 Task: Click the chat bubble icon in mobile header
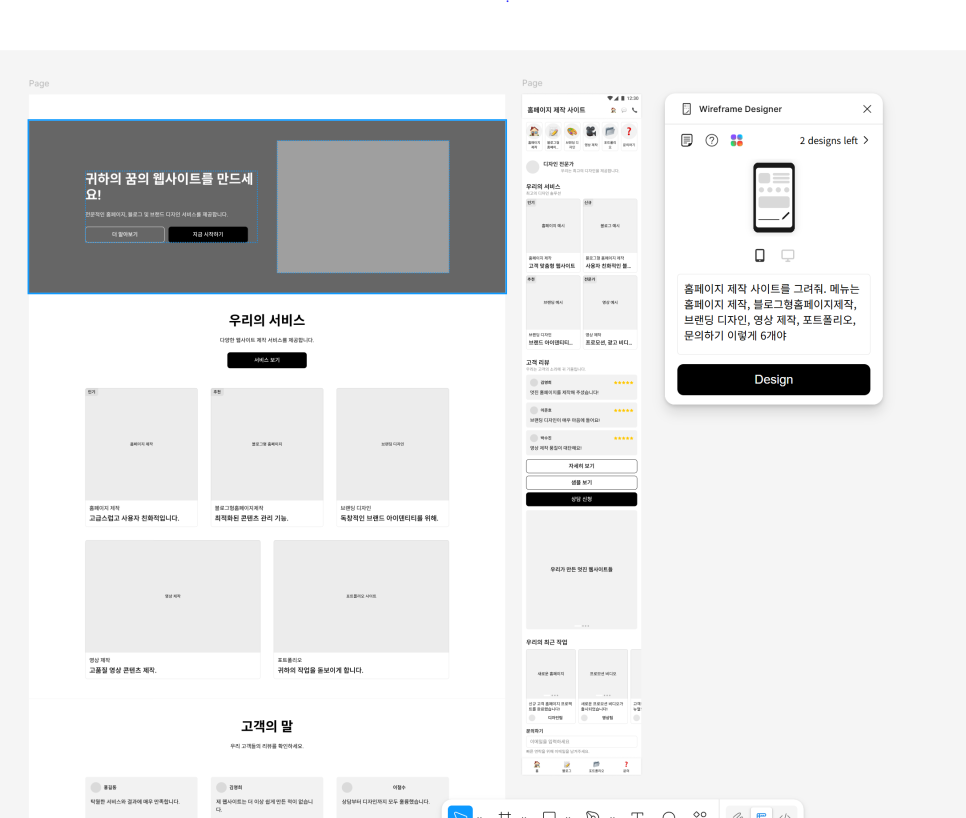click(623, 110)
